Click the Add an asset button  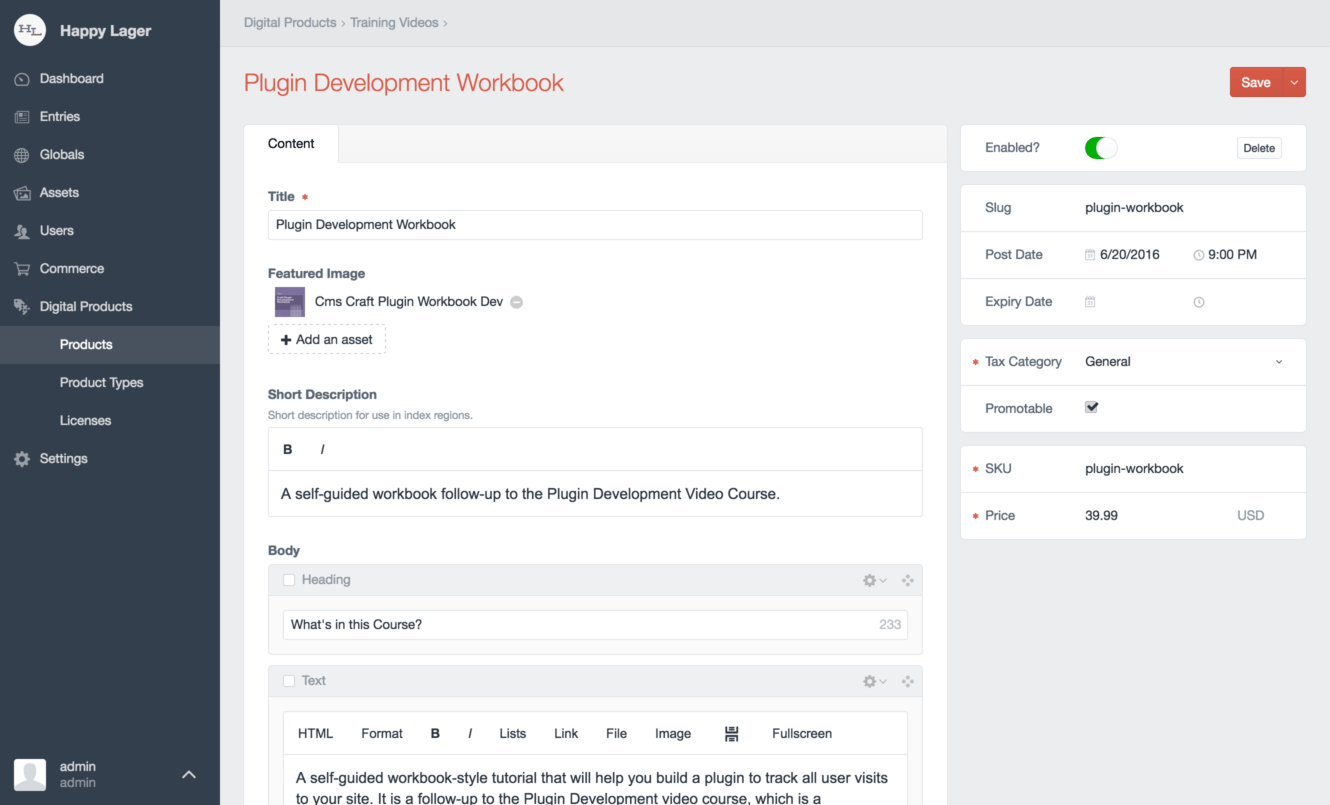(x=327, y=340)
